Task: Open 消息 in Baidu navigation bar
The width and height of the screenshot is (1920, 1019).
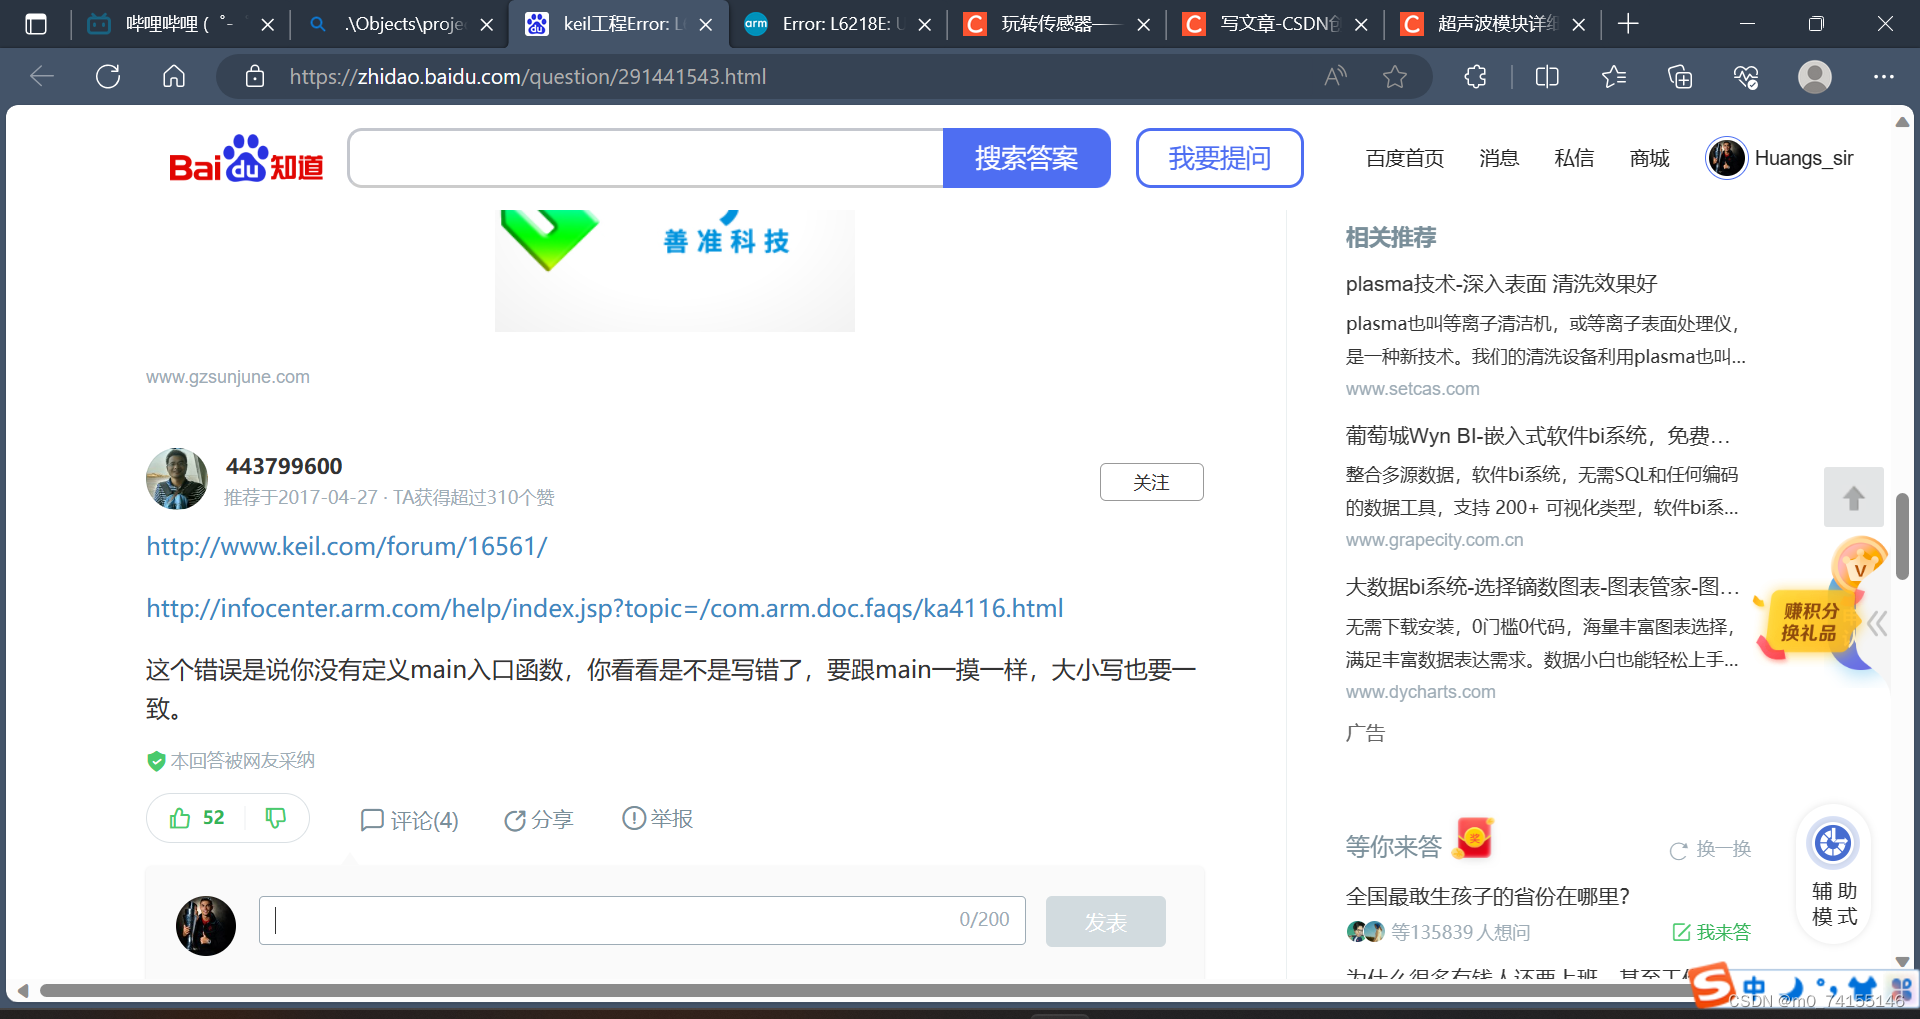Action: 1498,158
